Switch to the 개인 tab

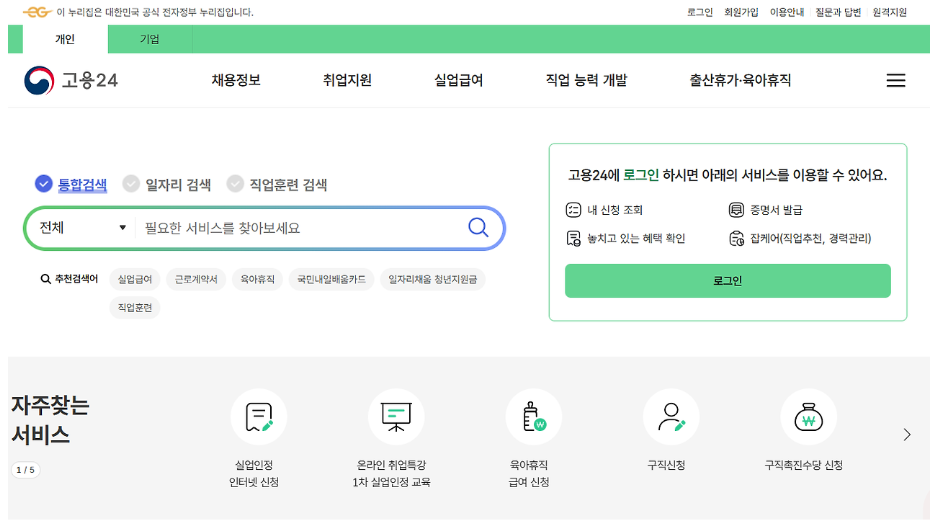coord(65,39)
